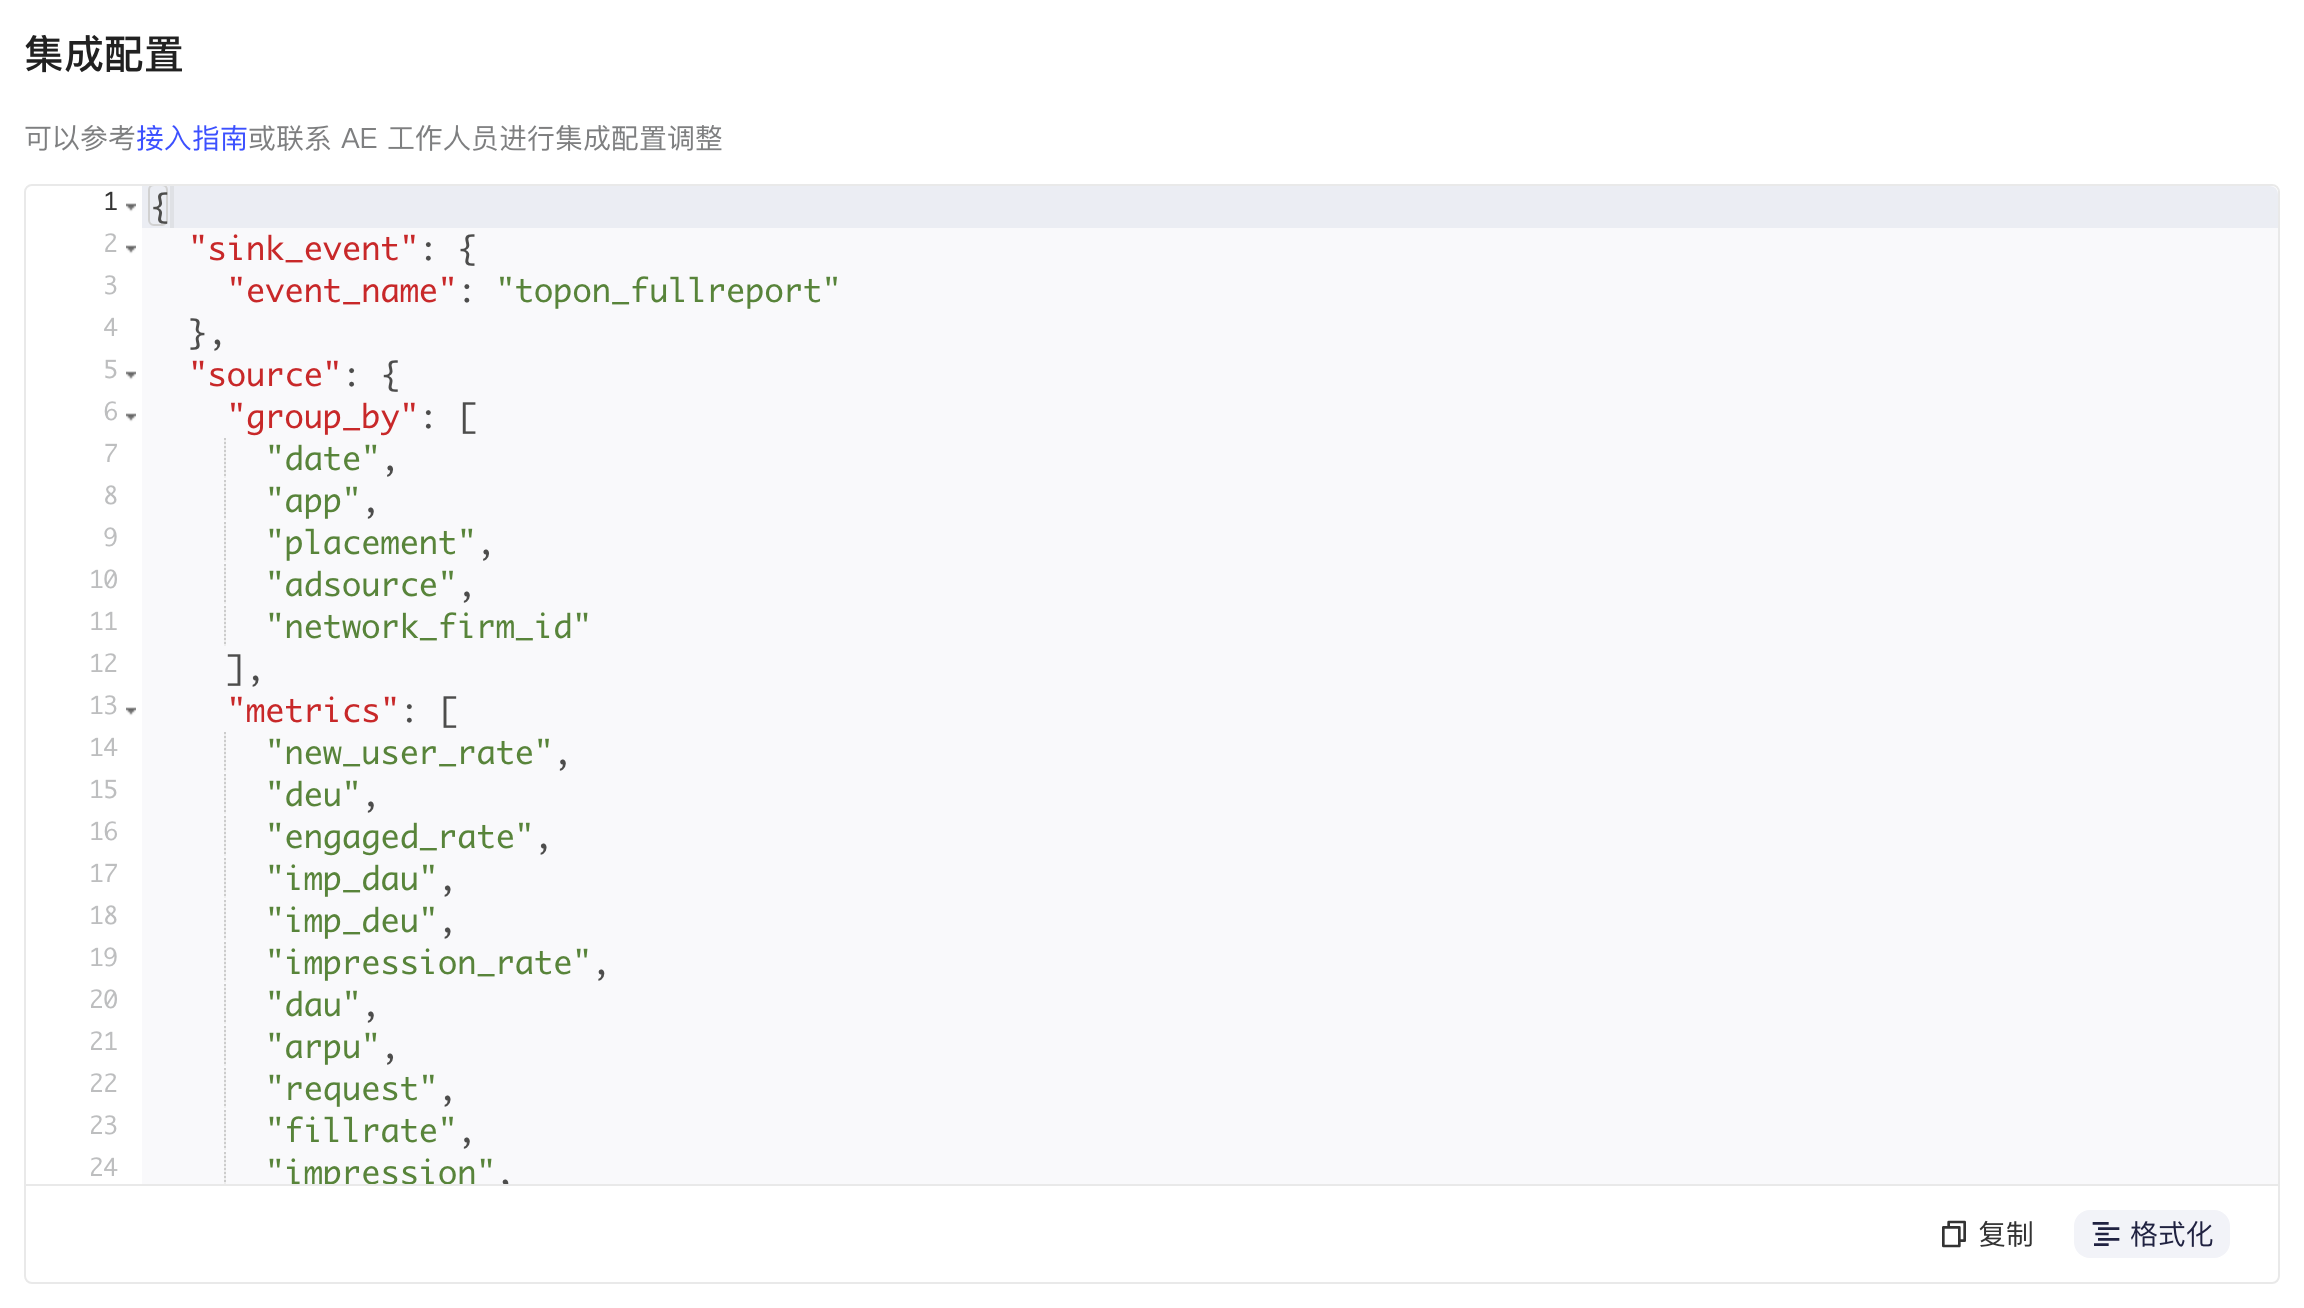Click the "source" key
The height and width of the screenshot is (1308, 2304).
[x=265, y=375]
